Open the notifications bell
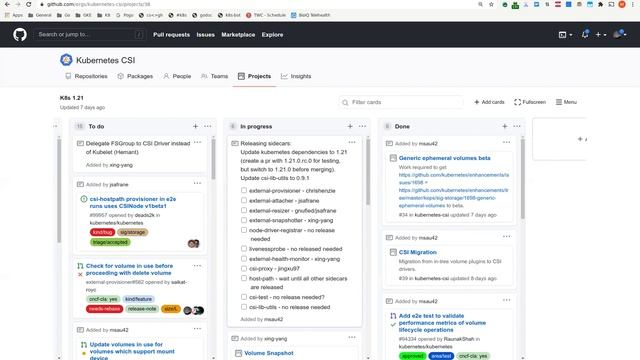 tap(585, 34)
